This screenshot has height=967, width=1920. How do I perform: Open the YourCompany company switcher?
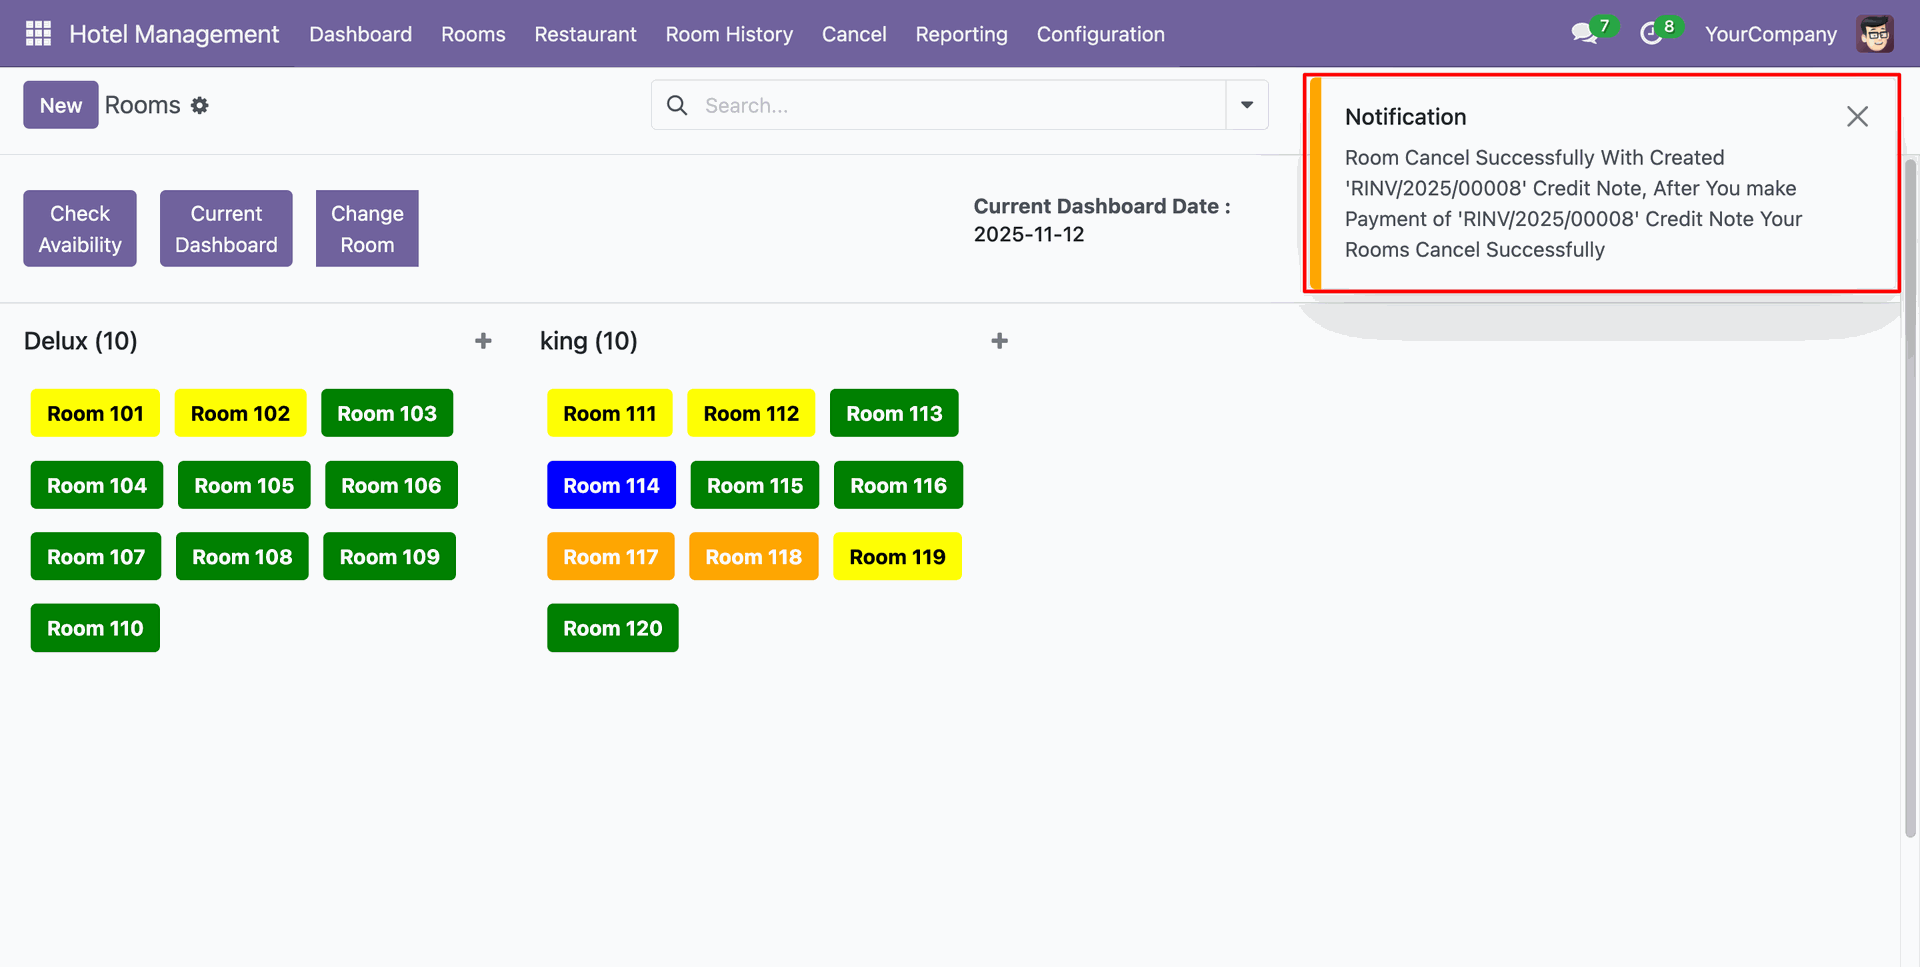pyautogui.click(x=1770, y=34)
